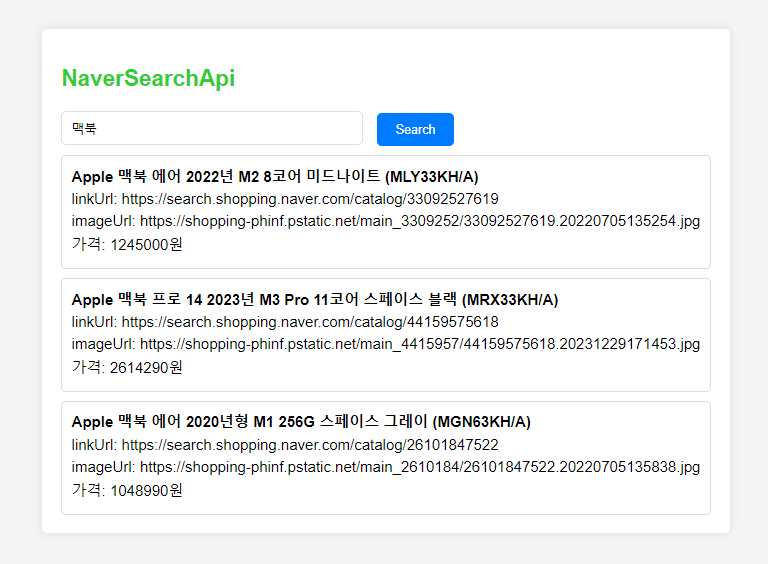
Task: Select title Apple 맥북 에어 2022년 M2 미드나이트
Action: pyautogui.click(x=275, y=176)
